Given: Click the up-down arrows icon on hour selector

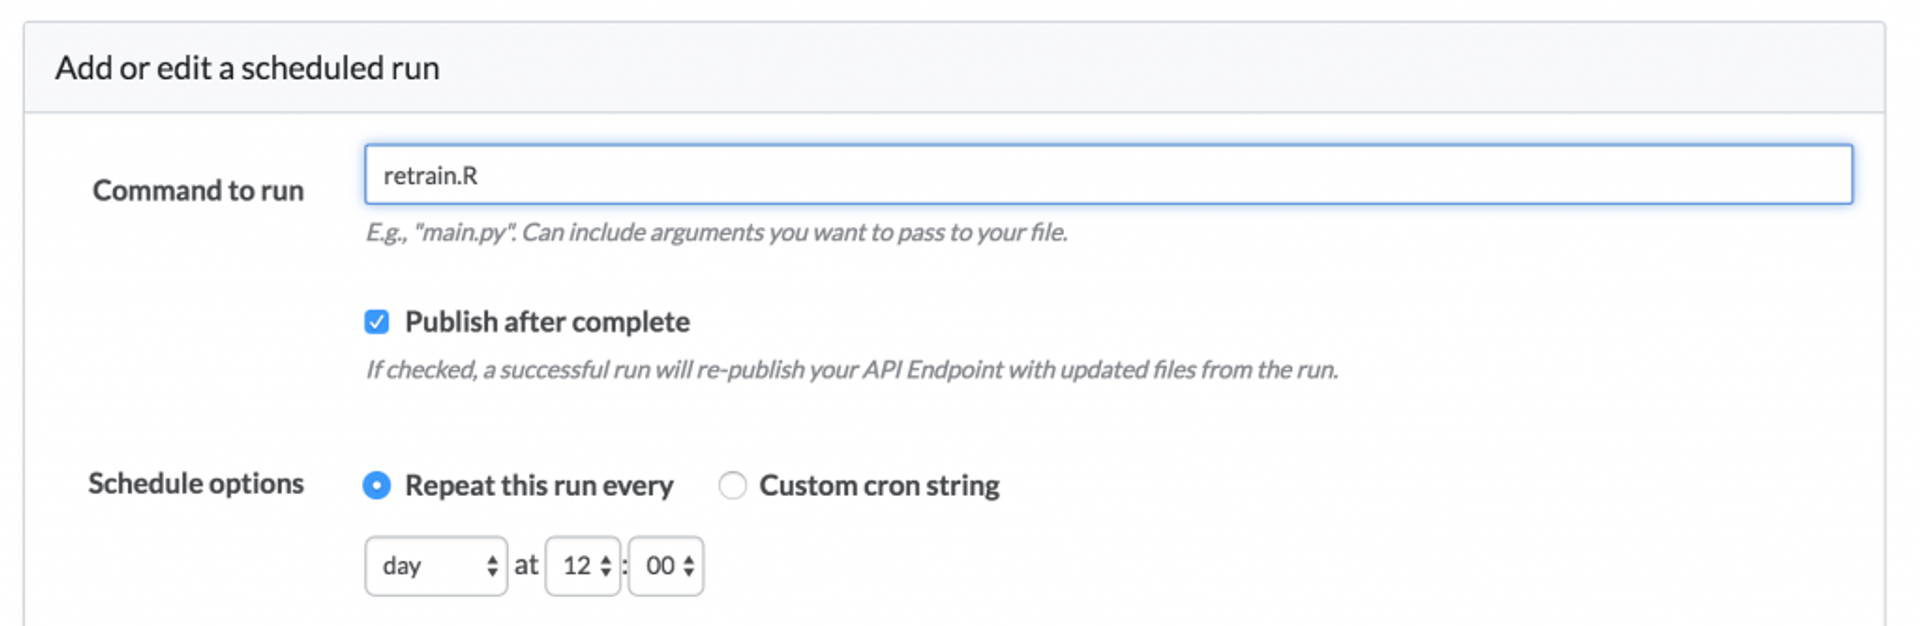Looking at the screenshot, I should point(606,566).
